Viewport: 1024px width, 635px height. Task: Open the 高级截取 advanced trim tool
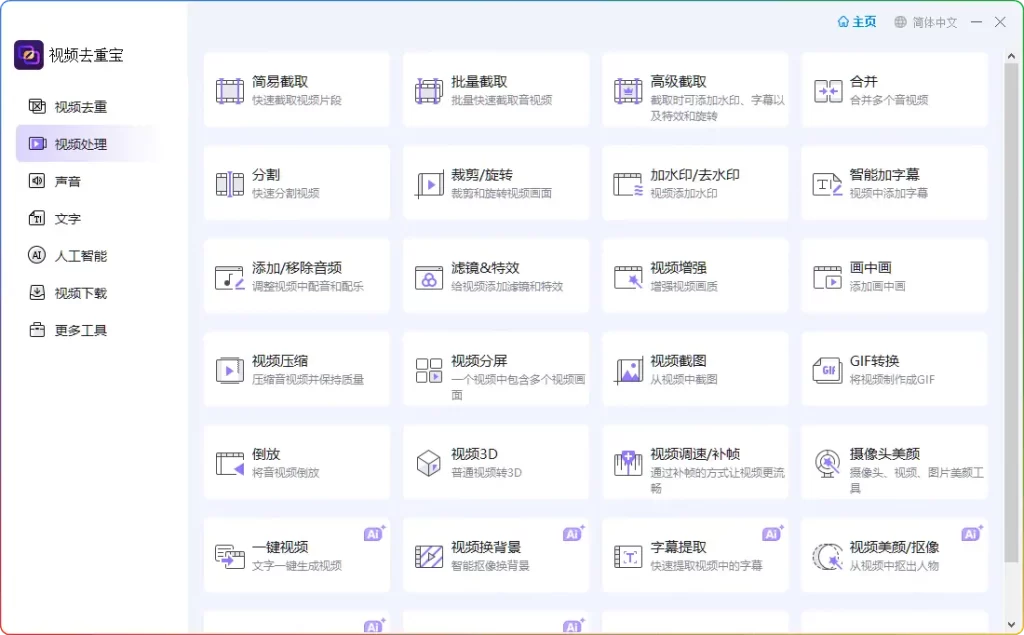(x=694, y=89)
